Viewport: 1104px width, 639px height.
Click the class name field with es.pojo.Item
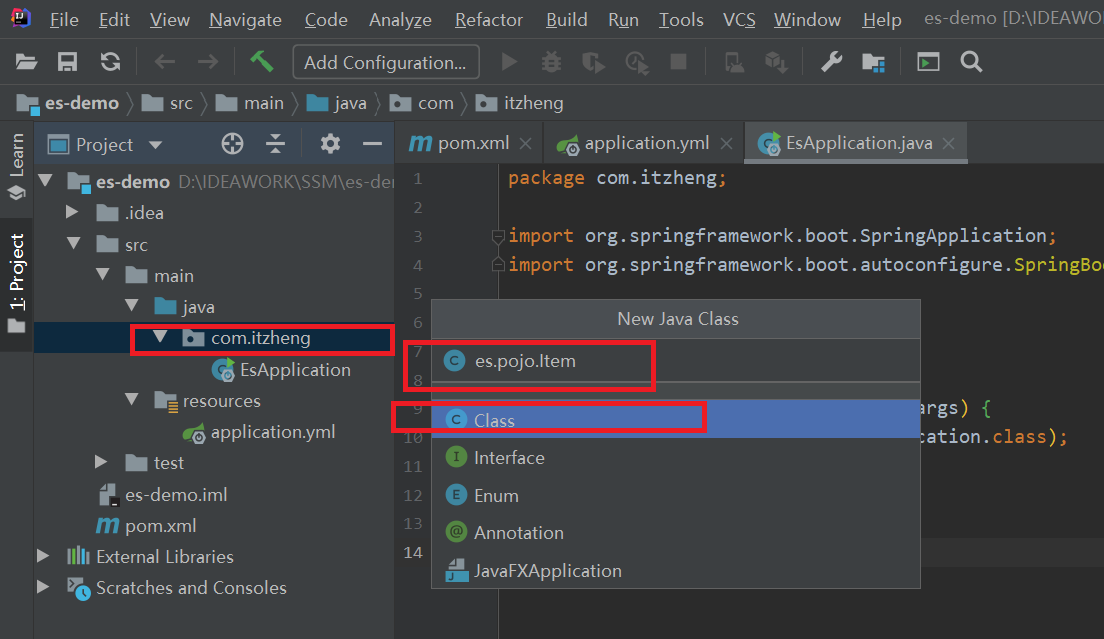676,361
